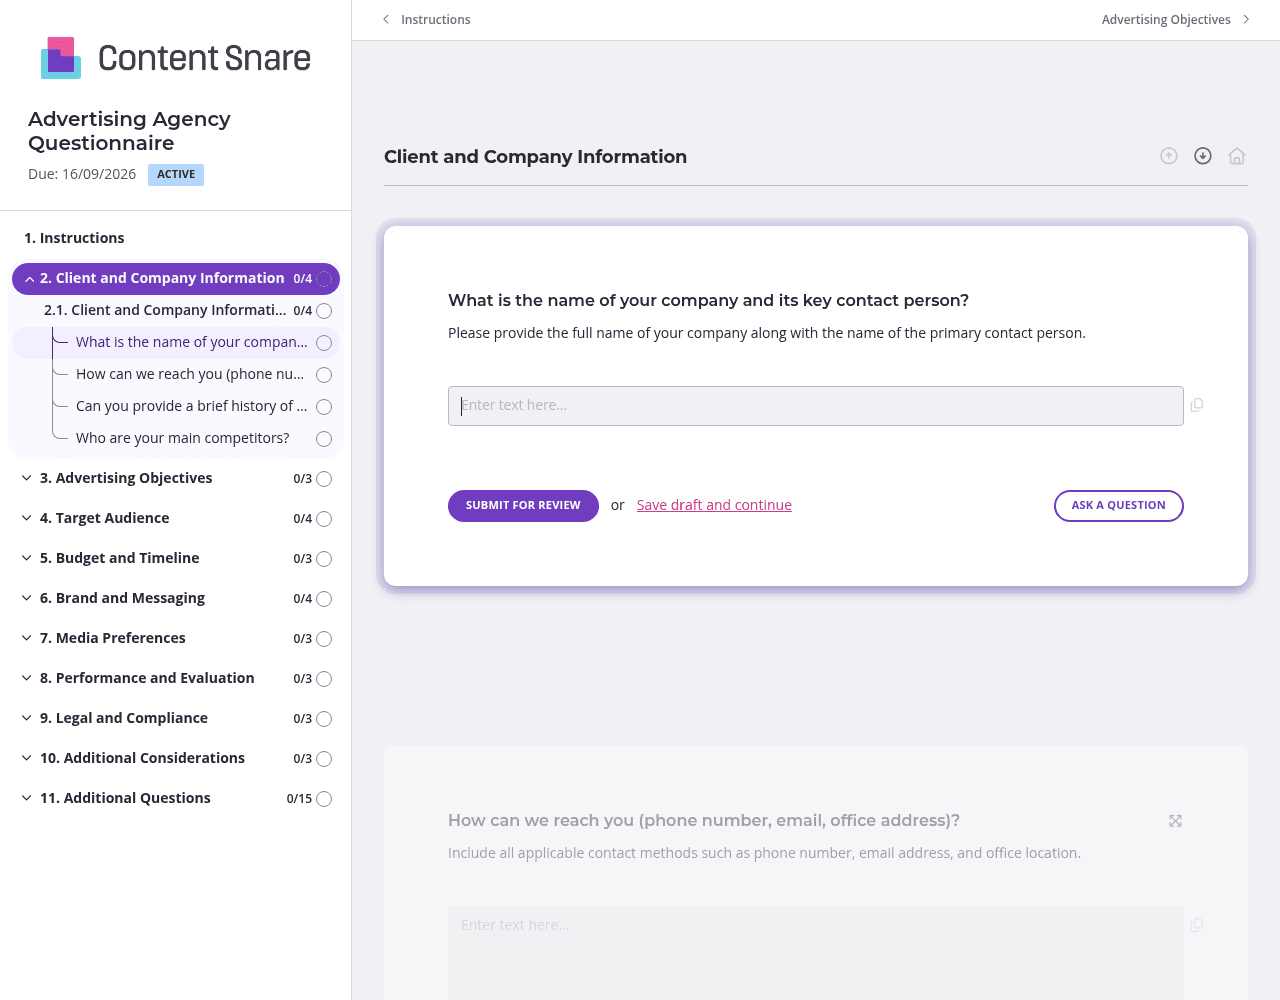Expand the 5. Budget and Timeline chevron
Image resolution: width=1280 pixels, height=1000 pixels.
27,558
